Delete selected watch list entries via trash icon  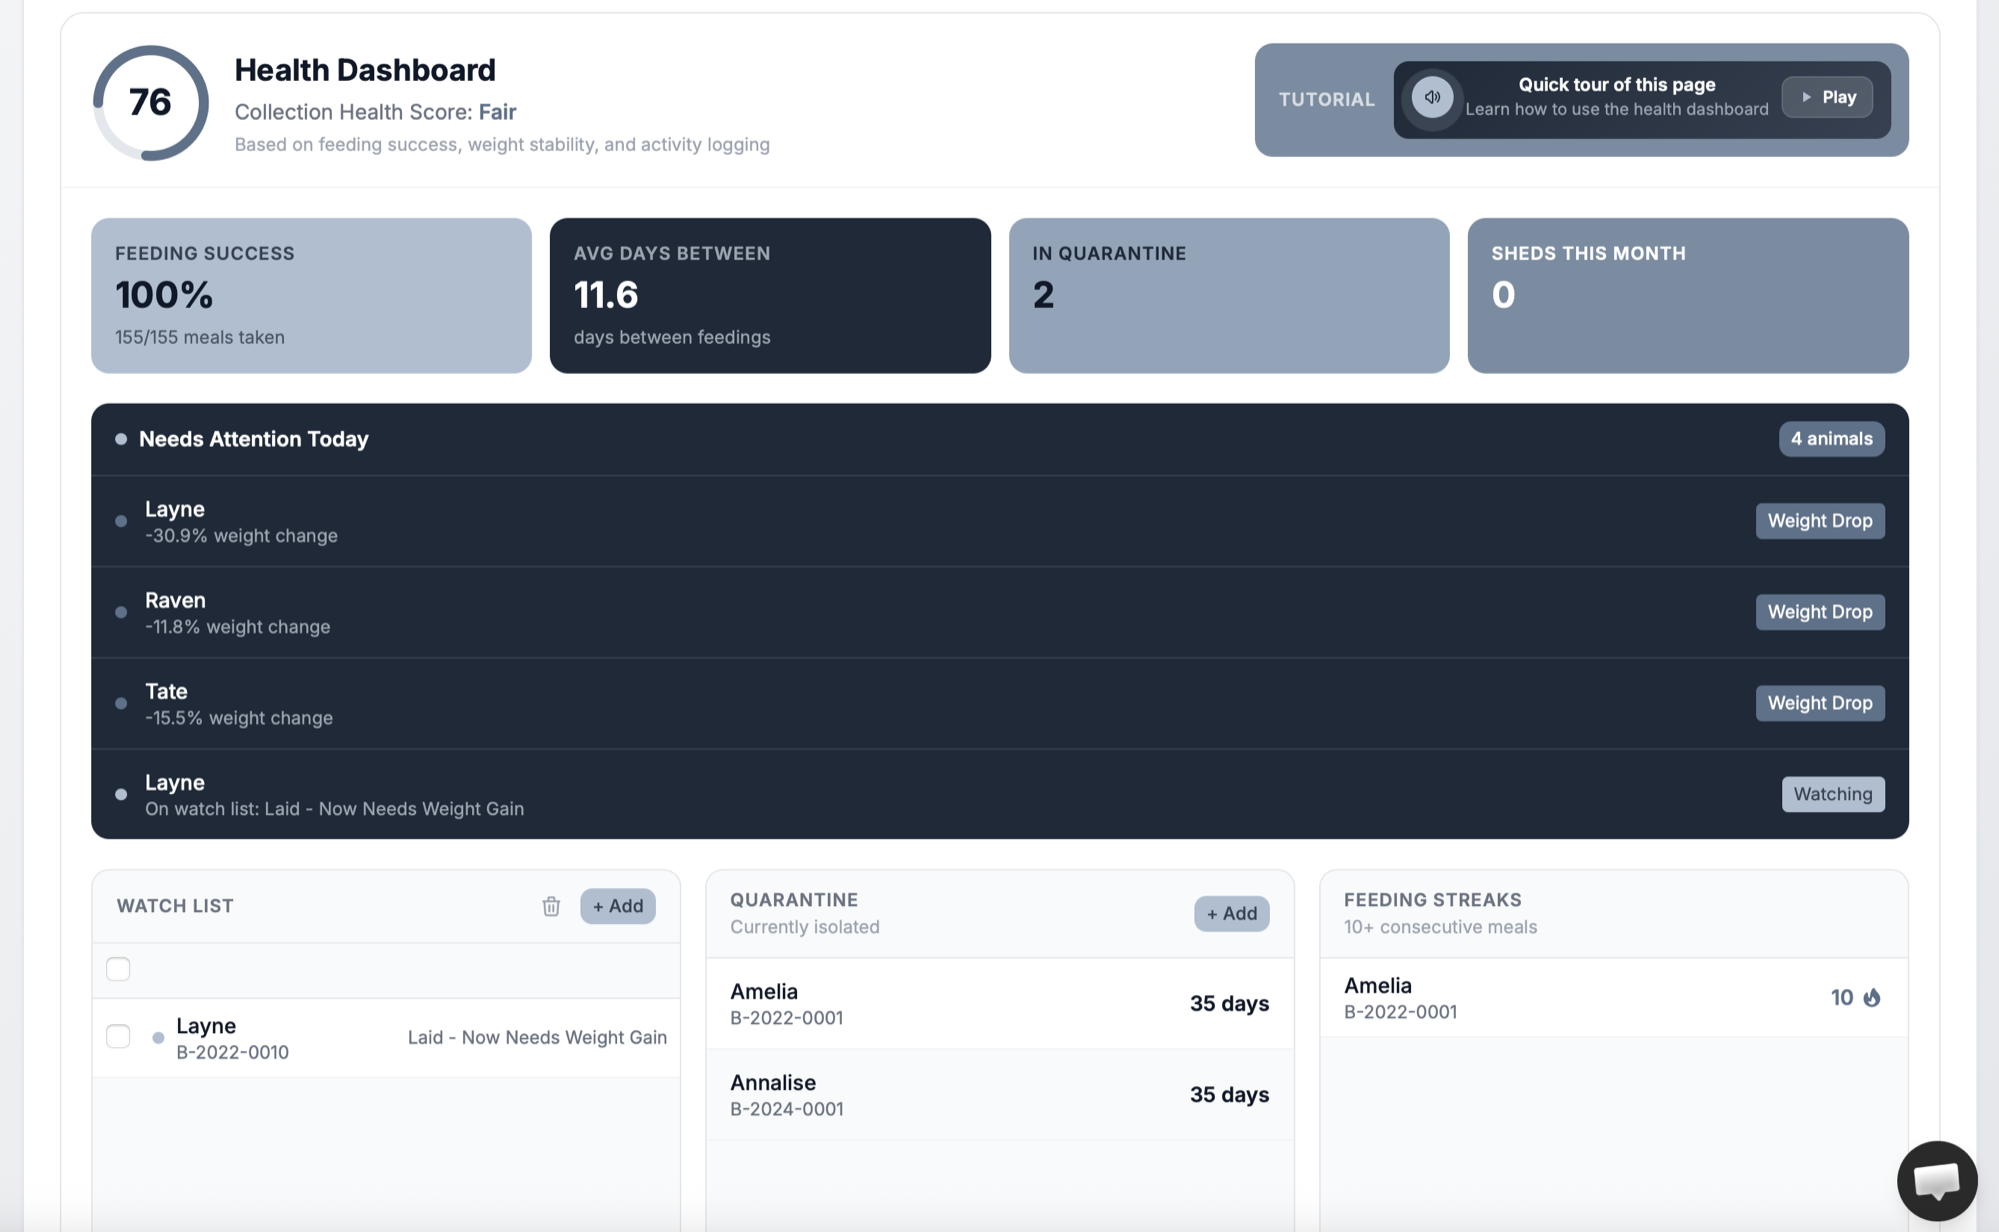coord(551,906)
